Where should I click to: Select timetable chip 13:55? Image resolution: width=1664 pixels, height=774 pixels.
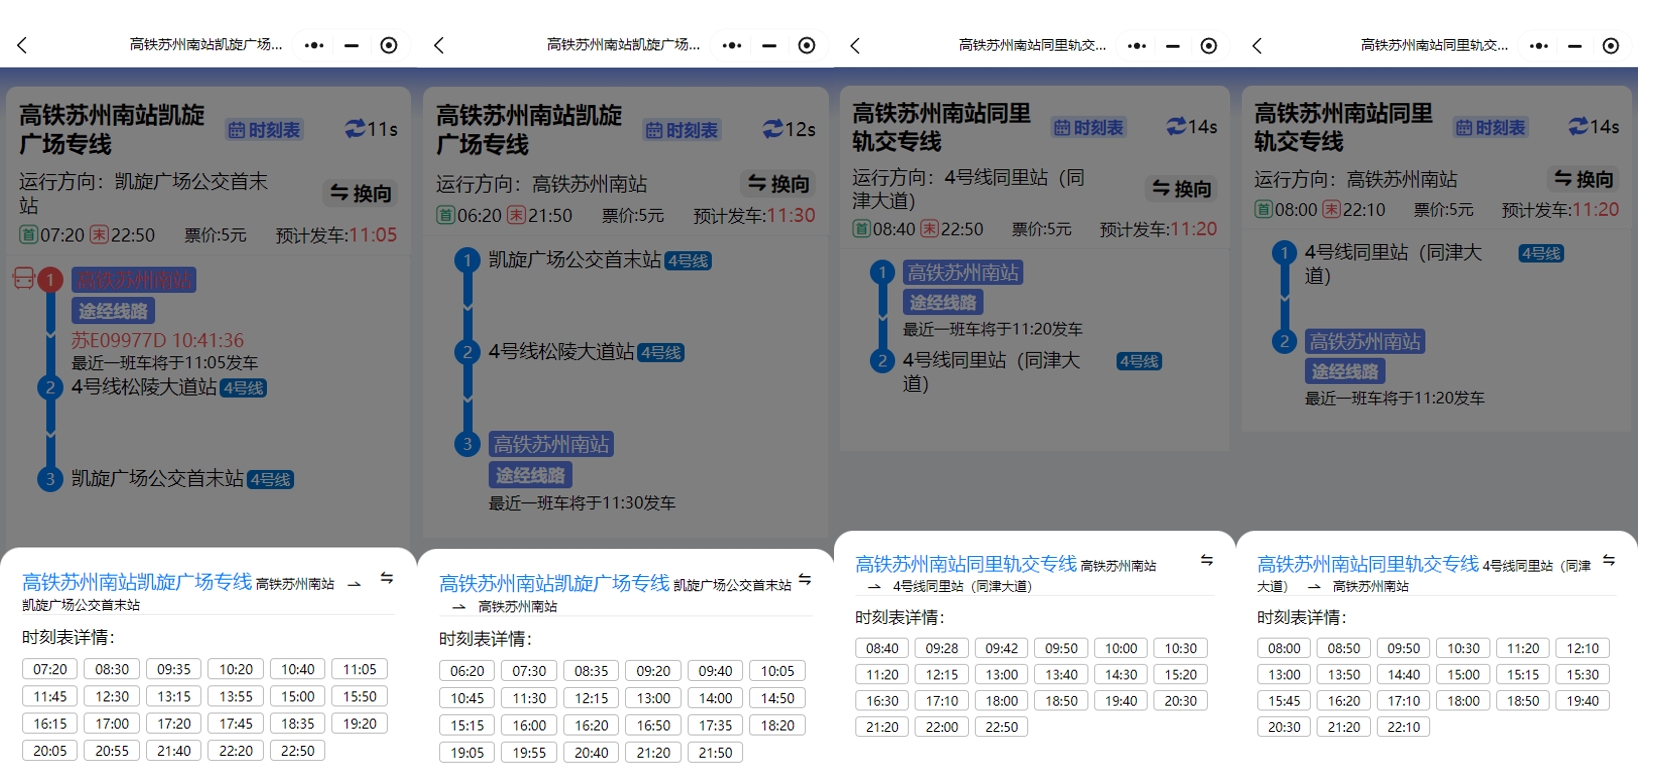(236, 696)
